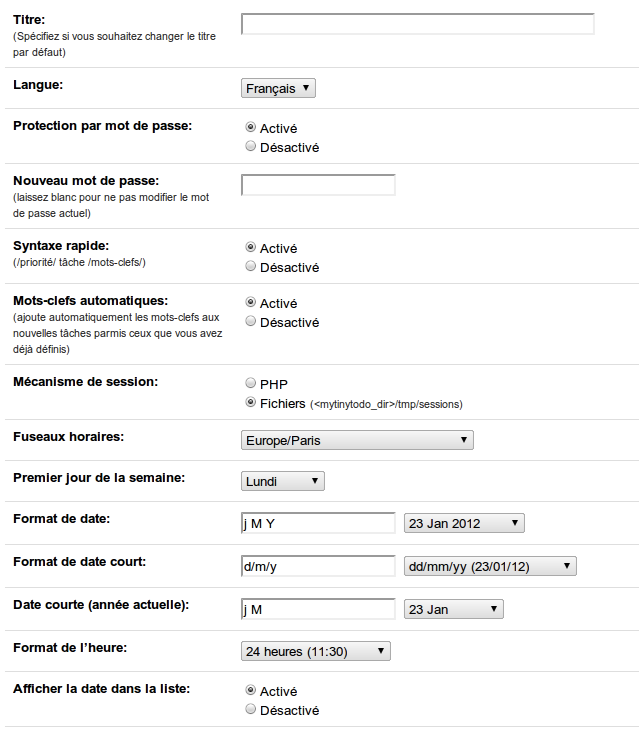Disable Syntaxe rapide with Désactivé option
The height and width of the screenshot is (733, 639).
[x=251, y=267]
